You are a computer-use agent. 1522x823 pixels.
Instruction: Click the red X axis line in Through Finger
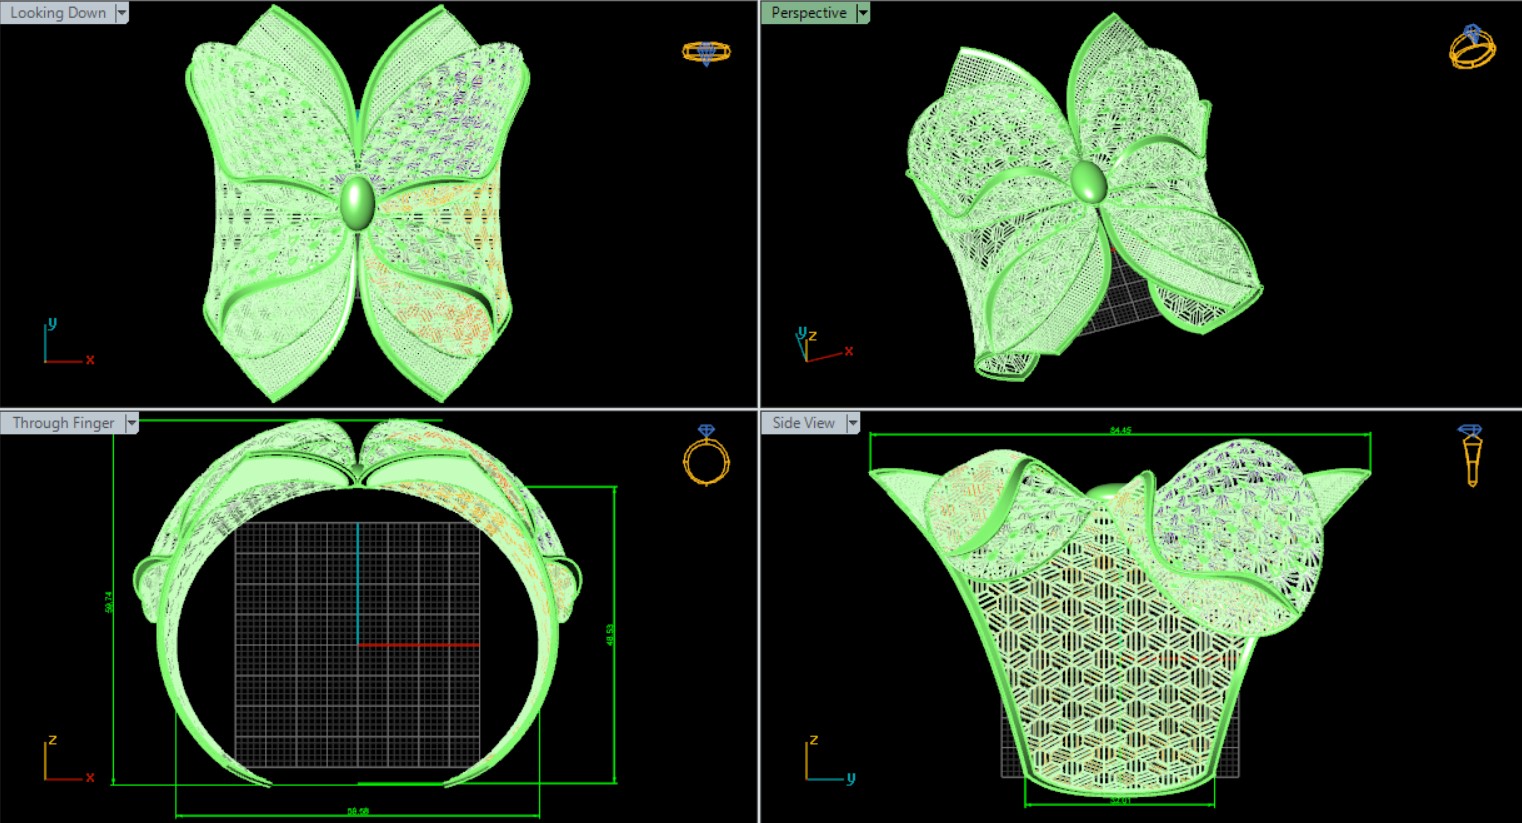click(x=418, y=645)
